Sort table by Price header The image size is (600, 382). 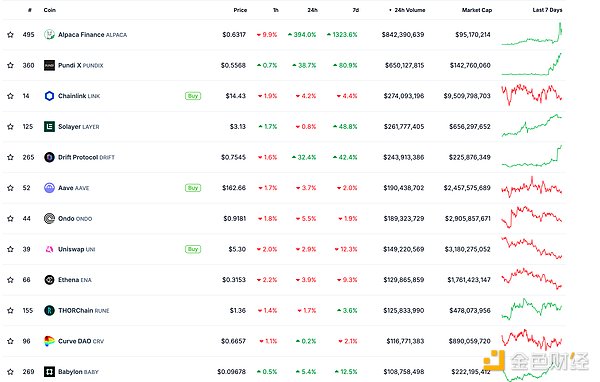point(240,10)
